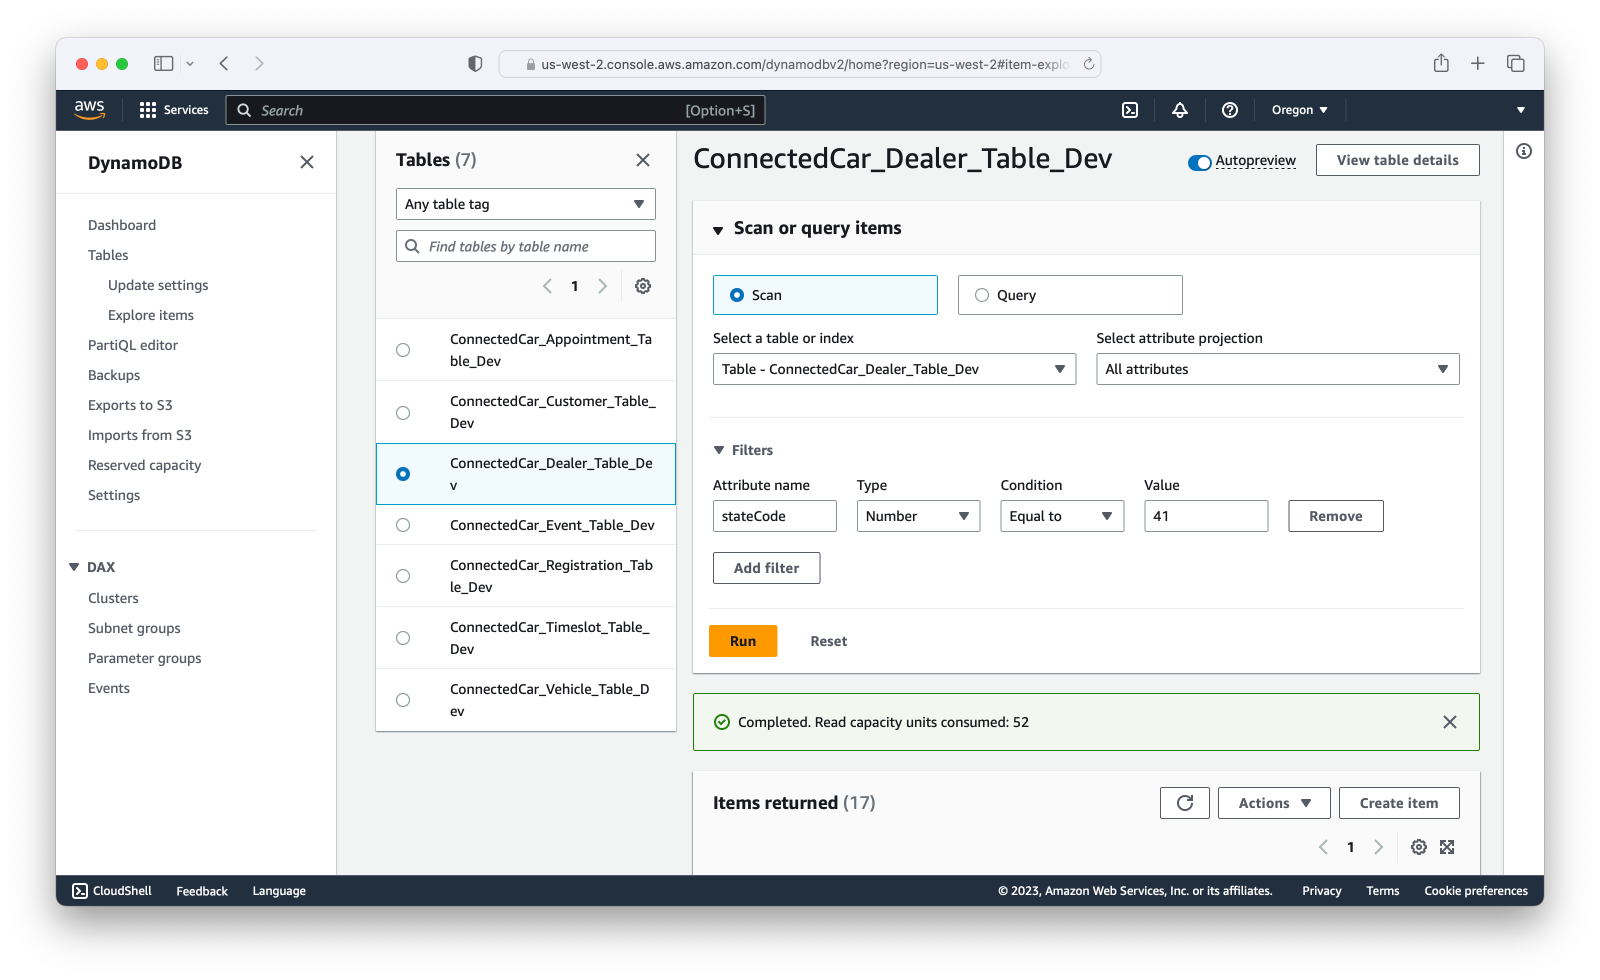Close the DynamoDB navigation sidebar
Viewport: 1600px width, 980px height.
coord(307,162)
